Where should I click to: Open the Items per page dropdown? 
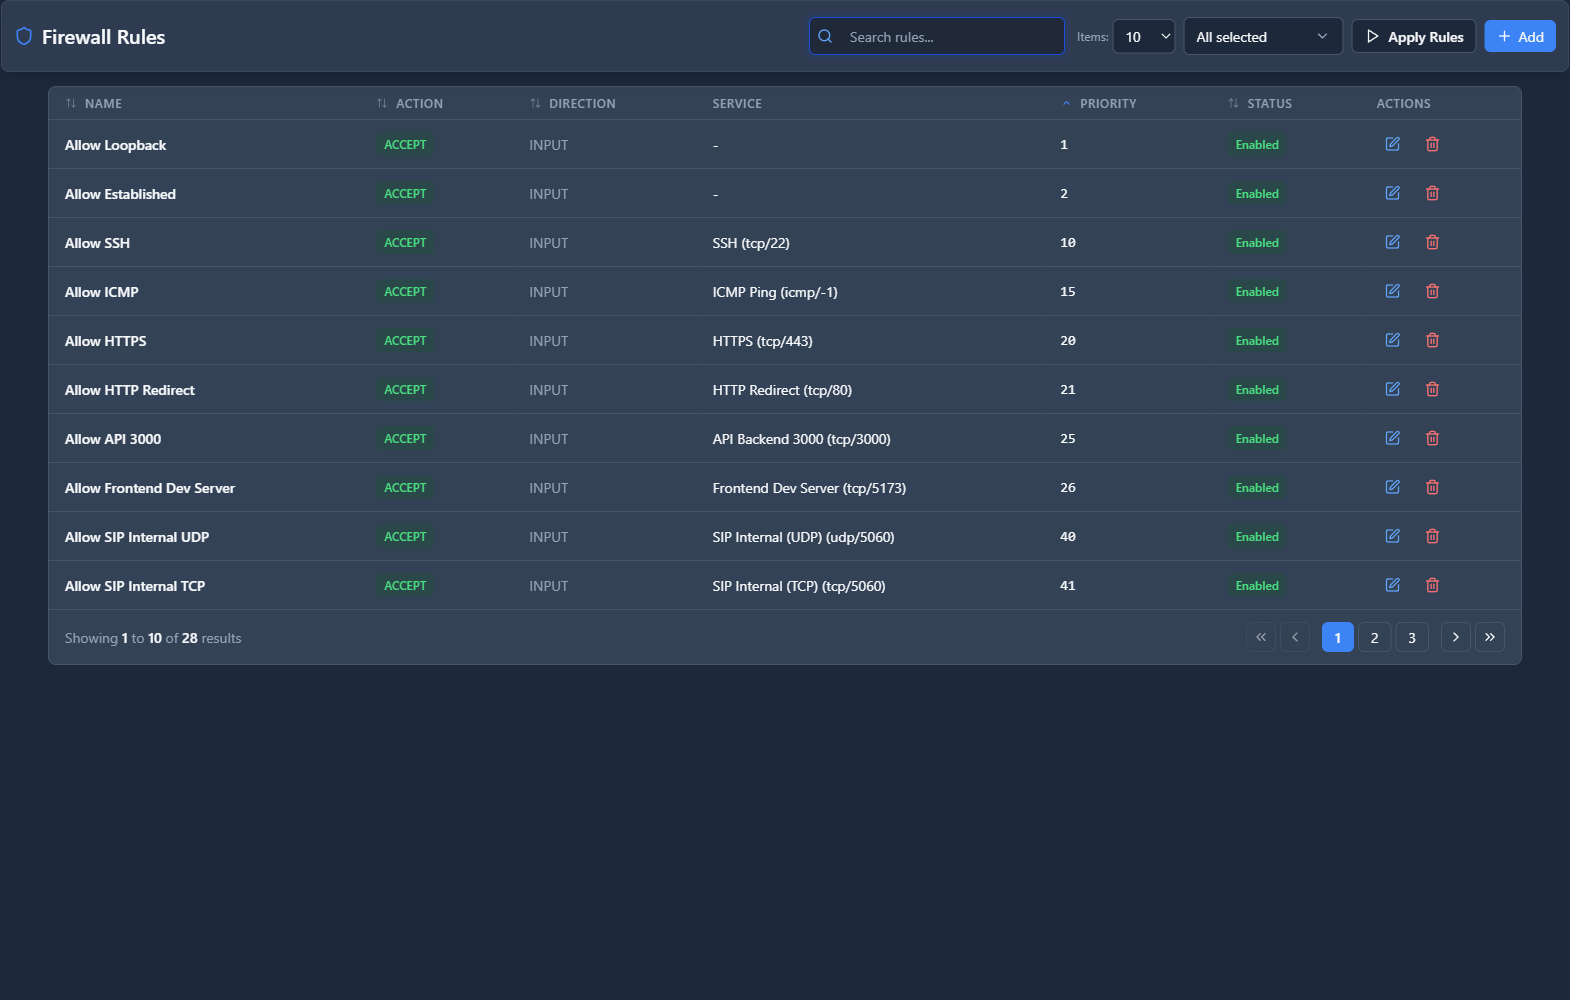(1143, 37)
